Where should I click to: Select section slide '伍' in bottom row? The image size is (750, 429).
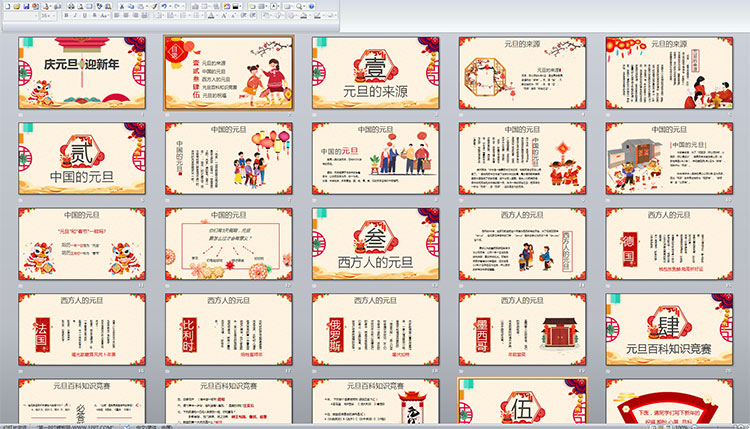(522, 402)
